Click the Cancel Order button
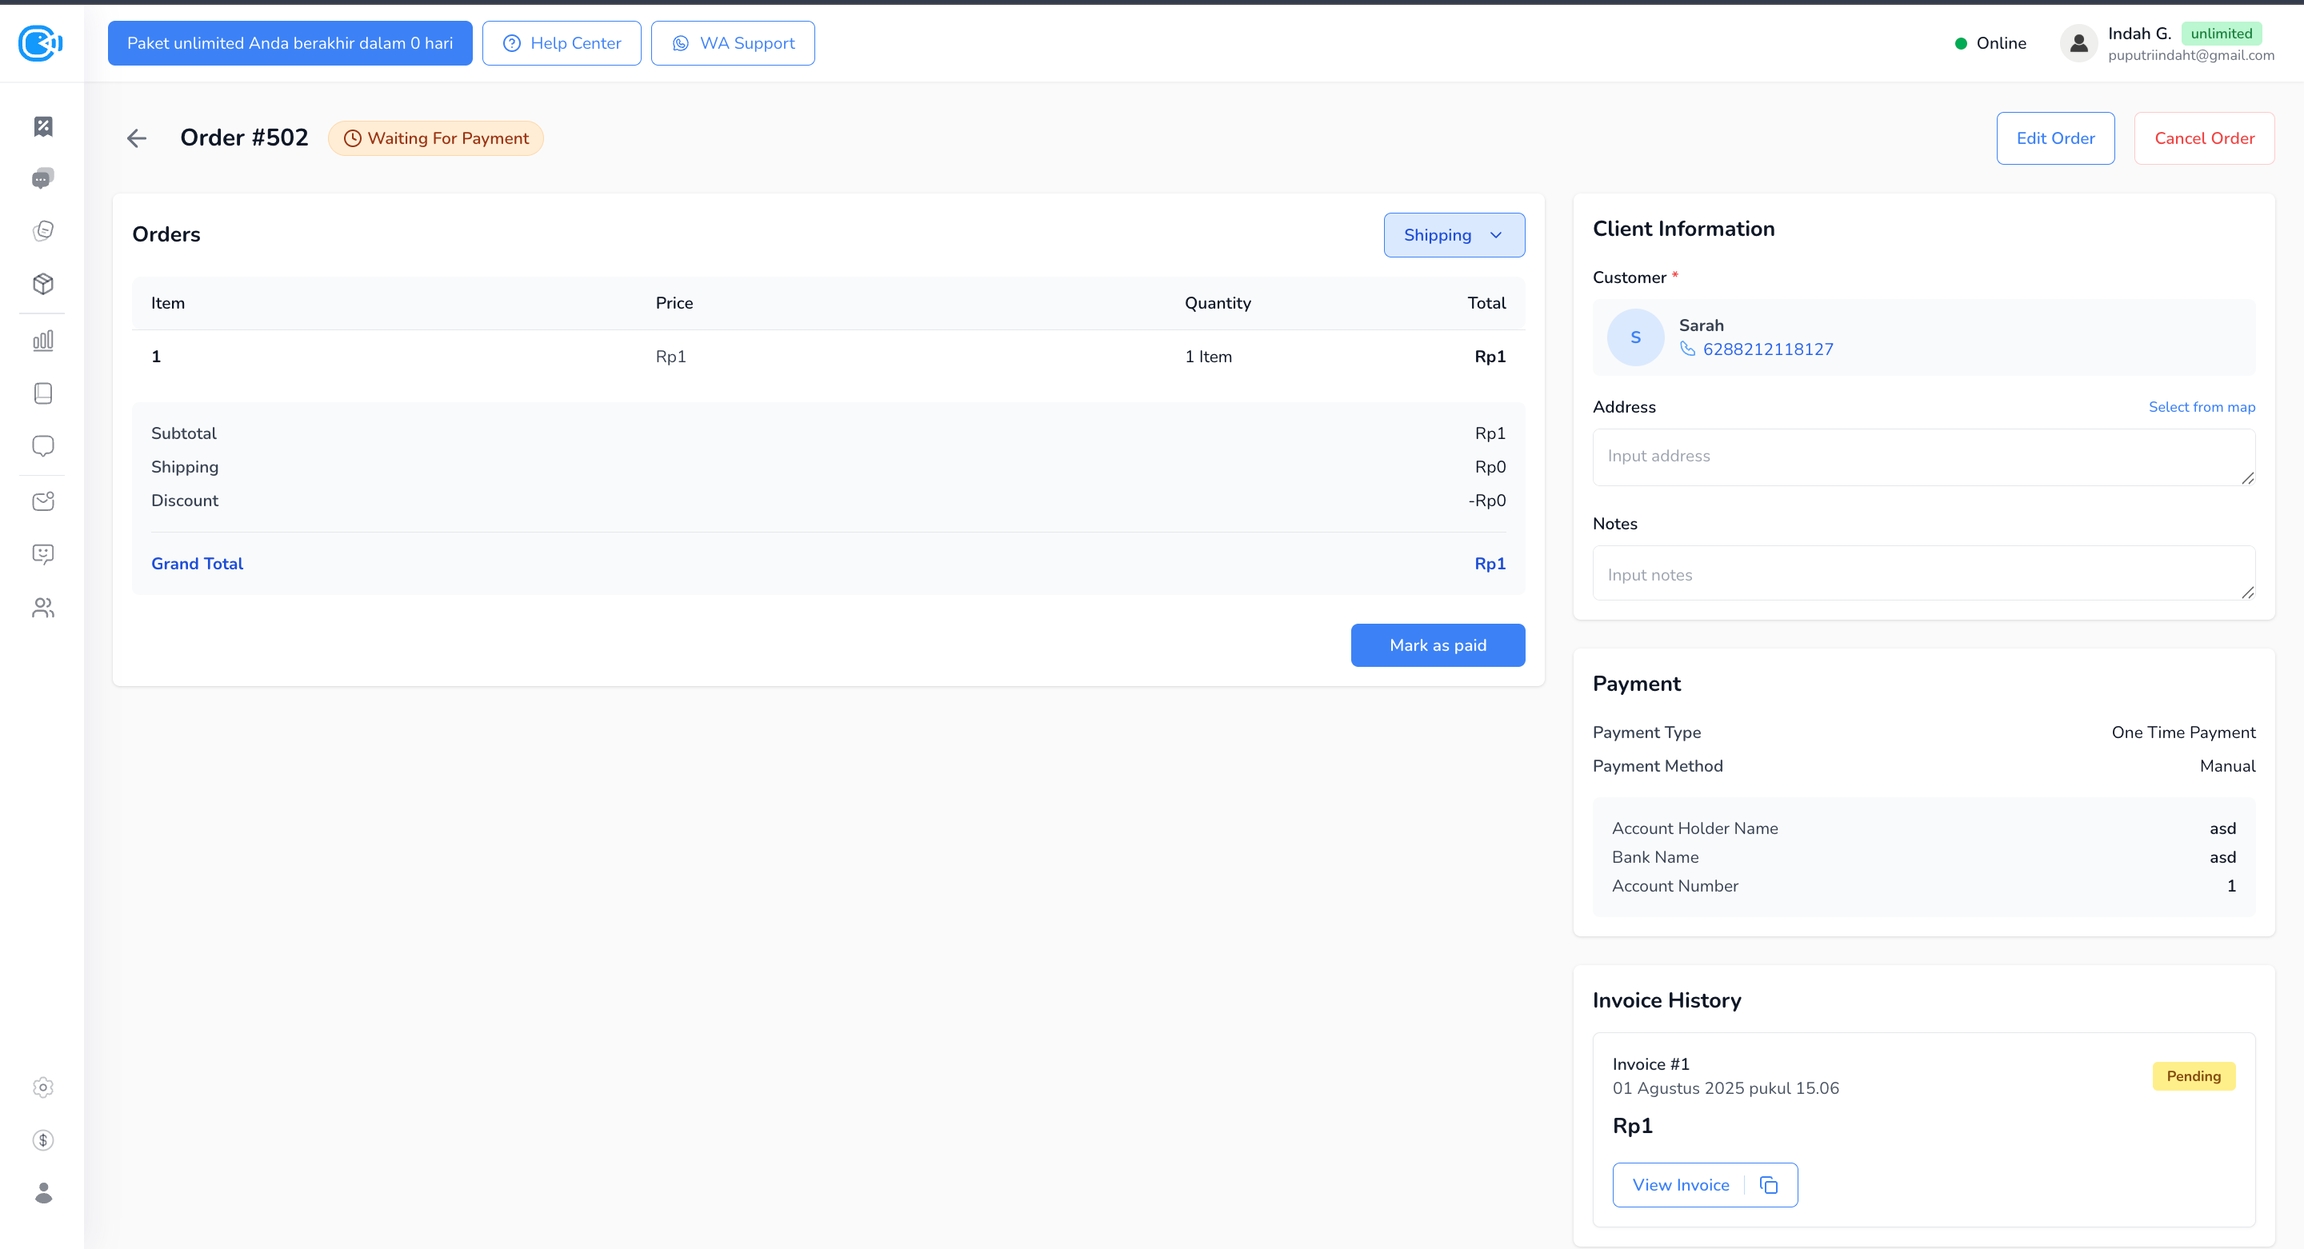 click(x=2204, y=138)
